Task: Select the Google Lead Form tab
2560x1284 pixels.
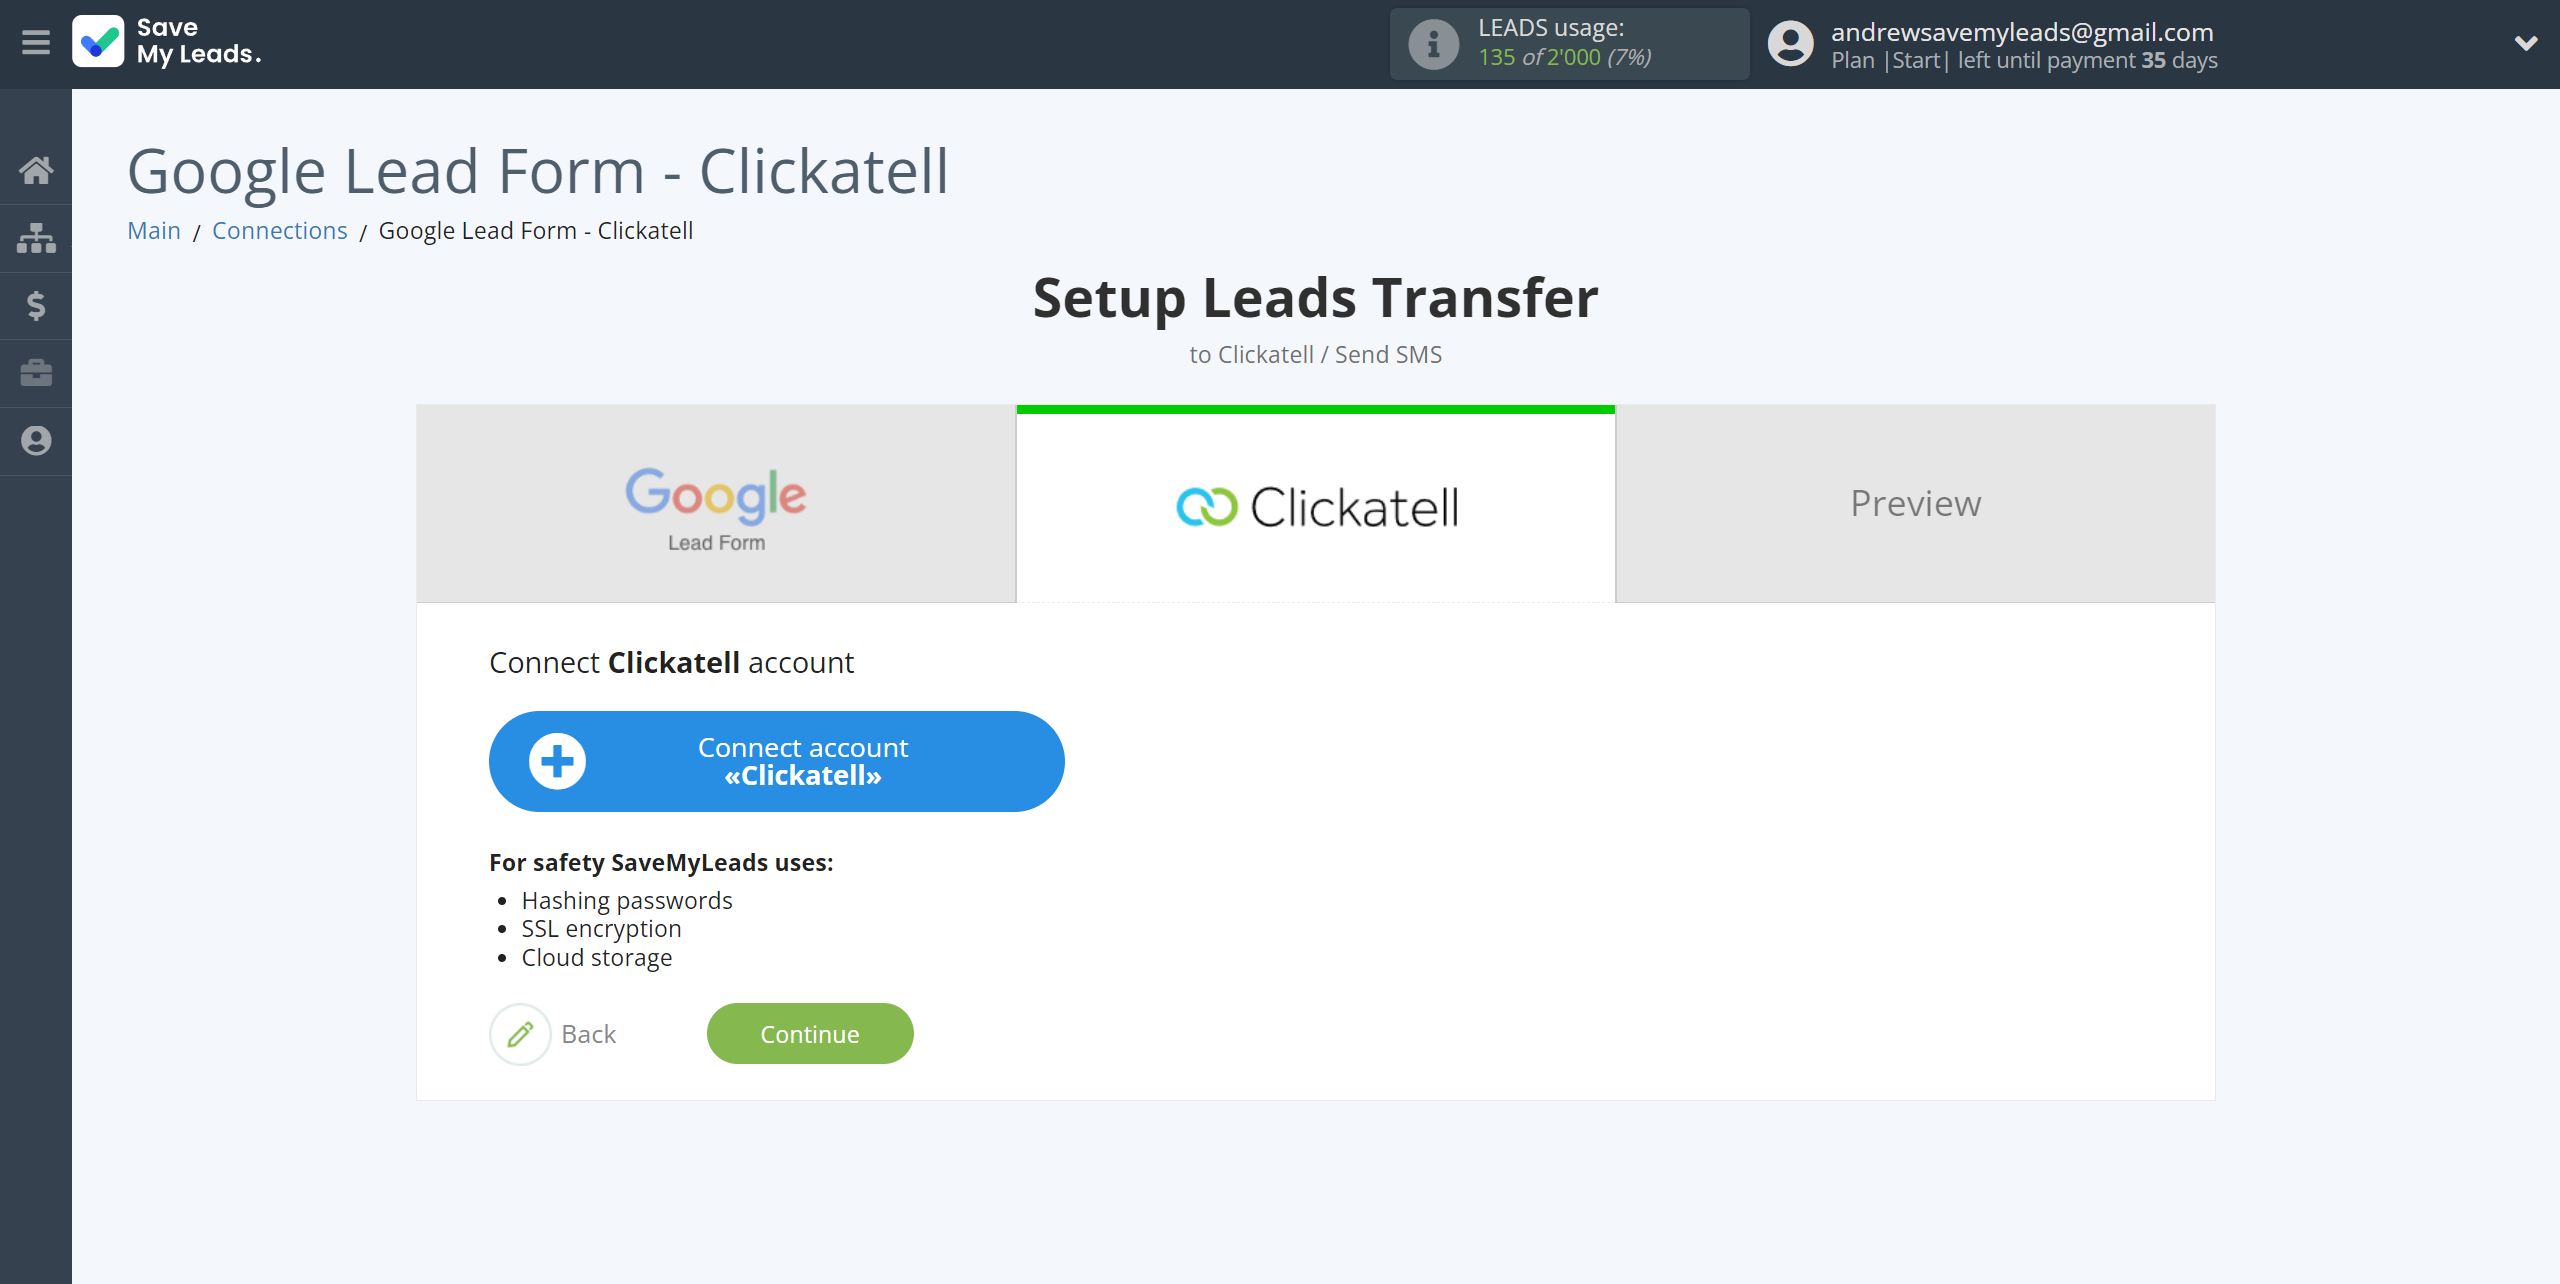Action: 715,503
